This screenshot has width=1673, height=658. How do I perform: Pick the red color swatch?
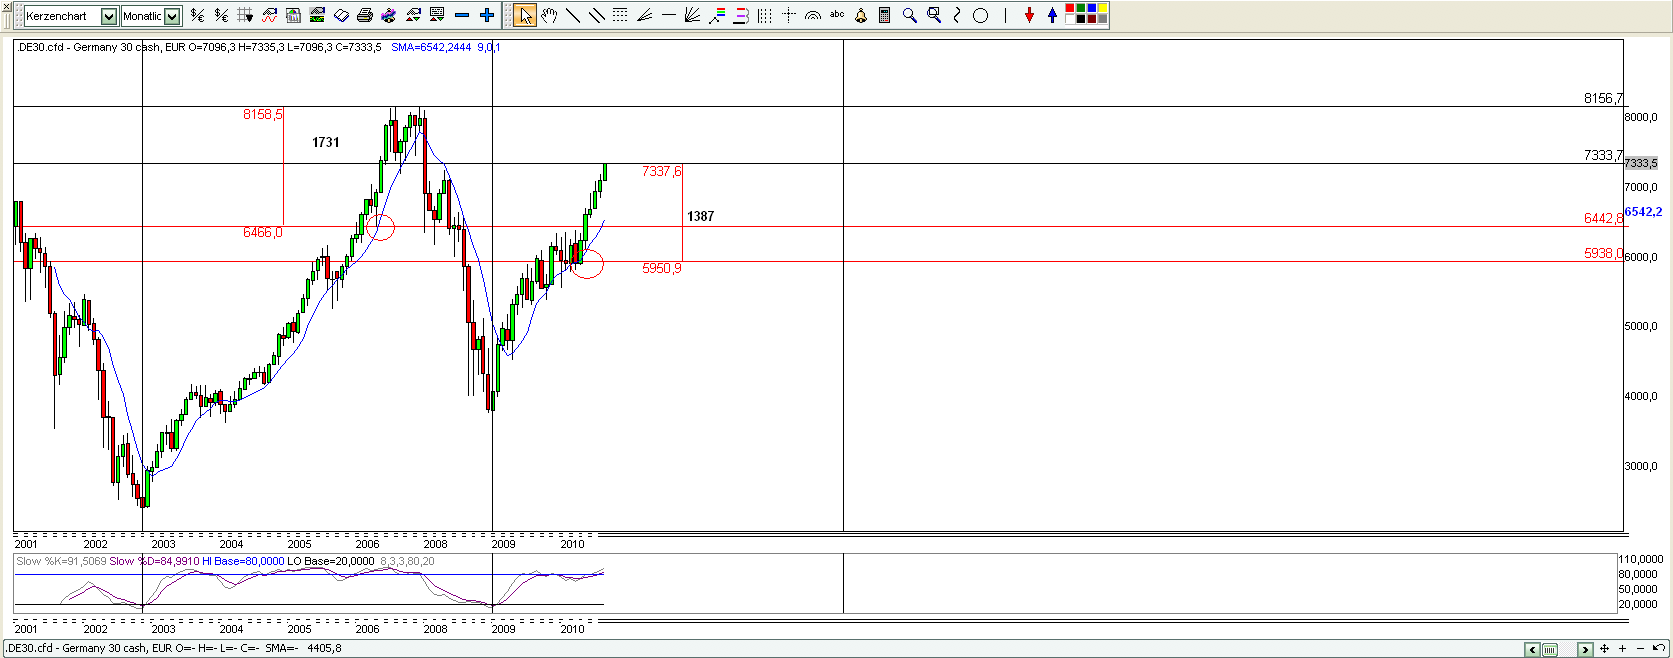(1070, 8)
